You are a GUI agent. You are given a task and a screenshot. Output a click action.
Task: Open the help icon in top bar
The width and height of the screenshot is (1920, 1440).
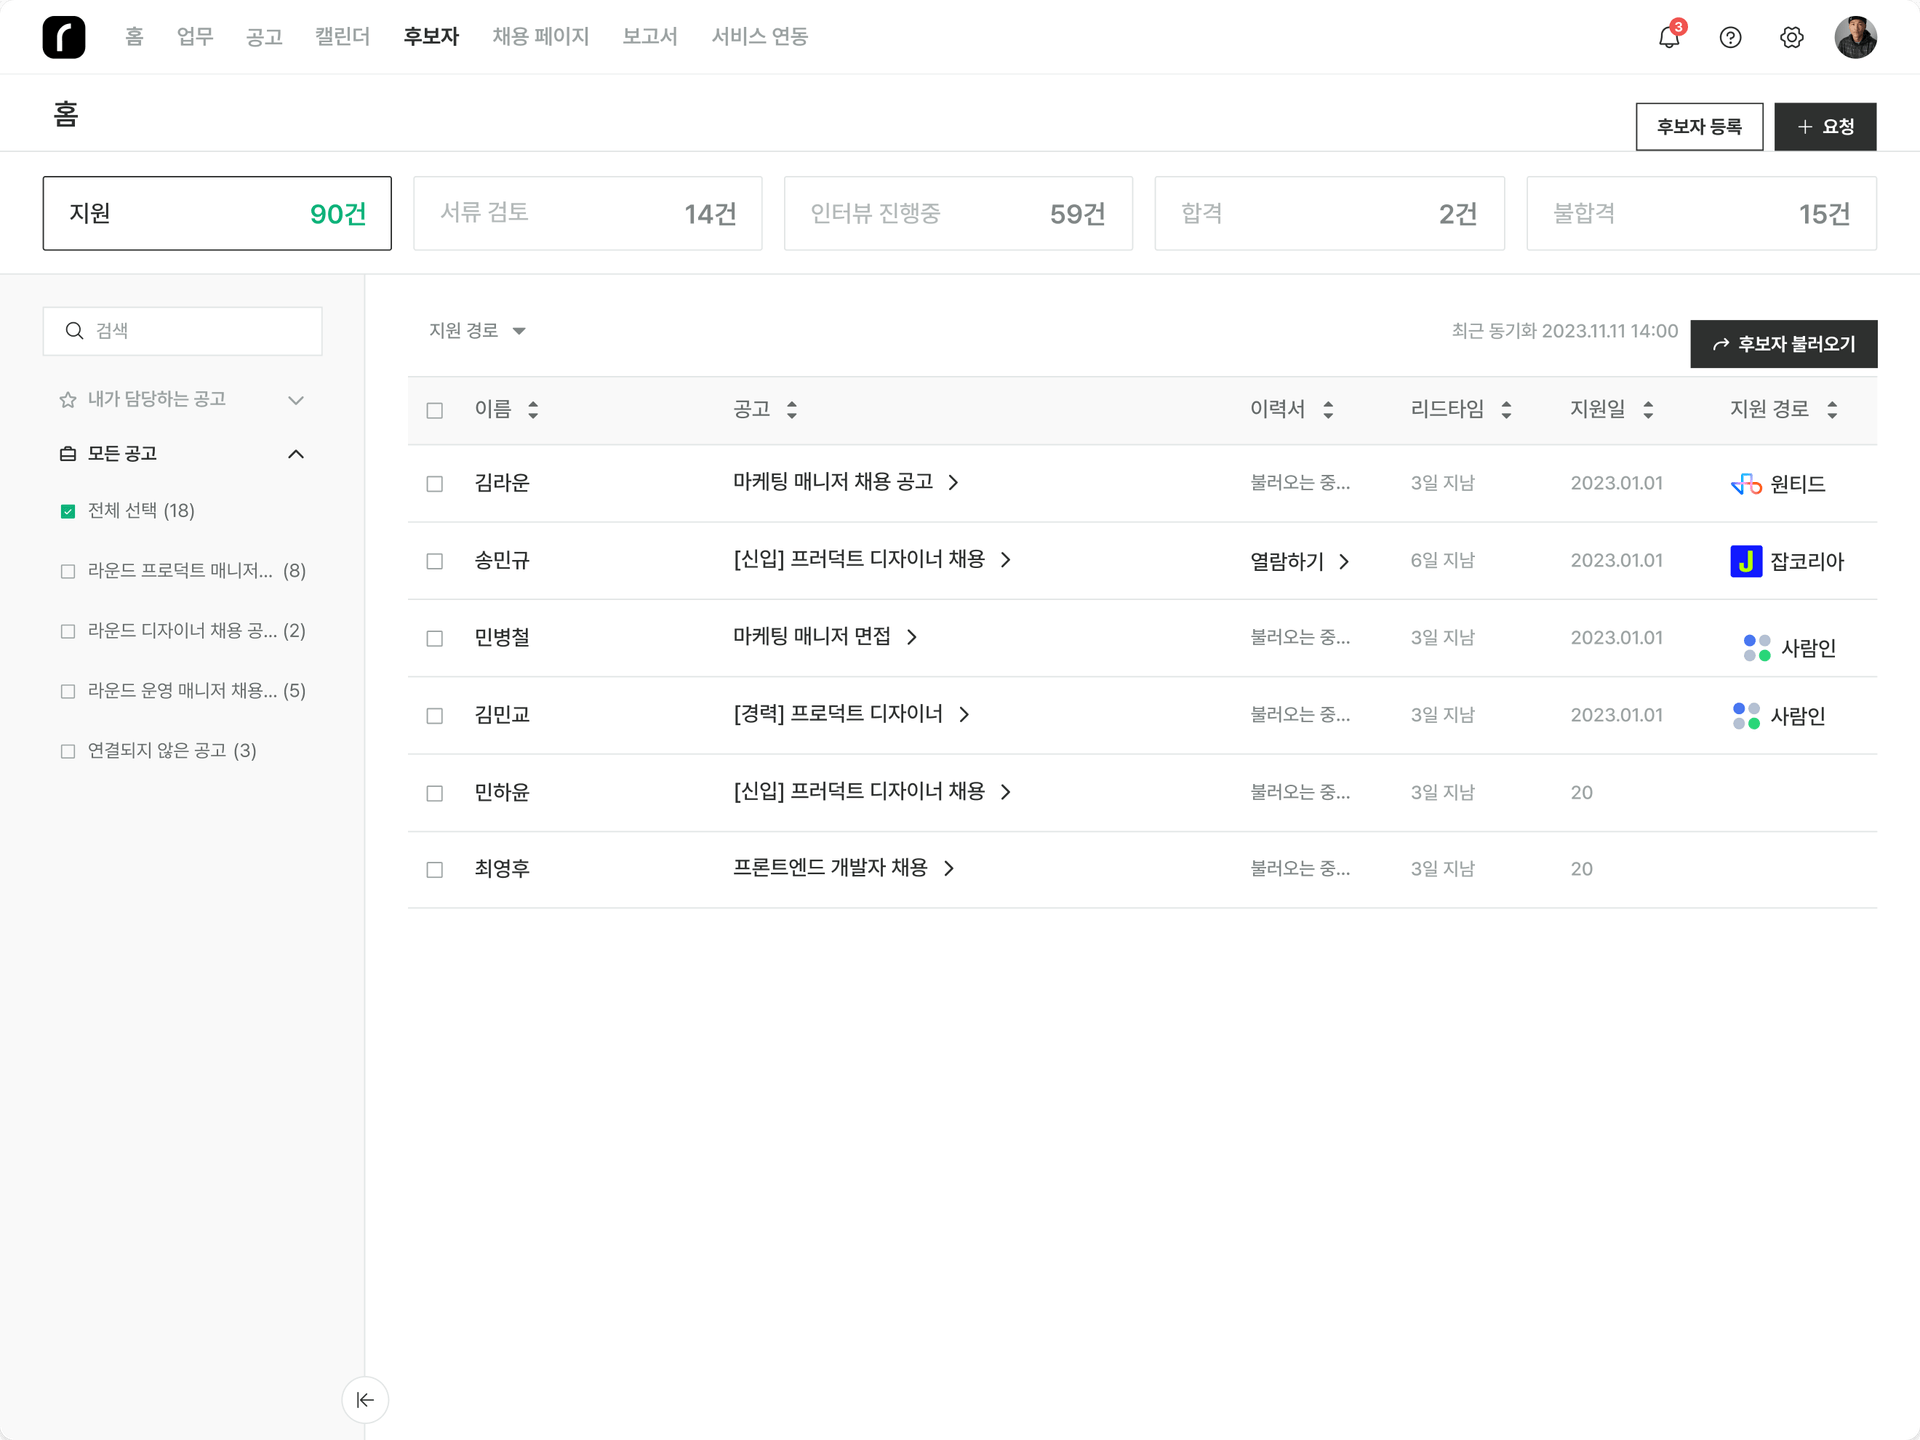coord(1731,37)
